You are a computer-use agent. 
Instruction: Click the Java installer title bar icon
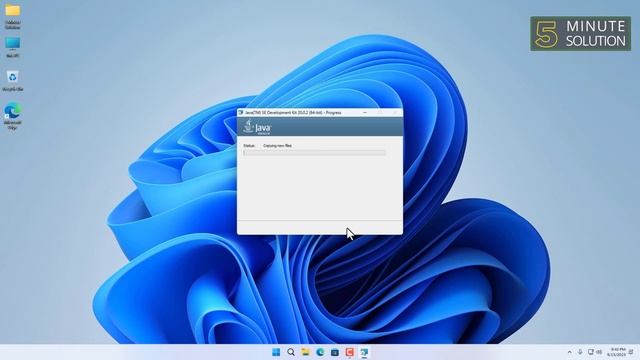click(241, 112)
